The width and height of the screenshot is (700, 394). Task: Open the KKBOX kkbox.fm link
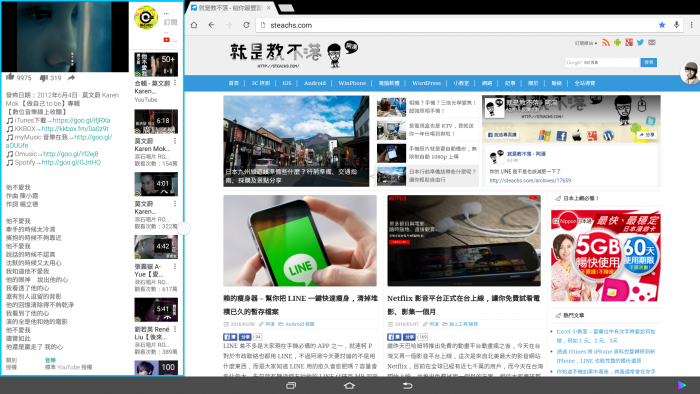(75, 129)
